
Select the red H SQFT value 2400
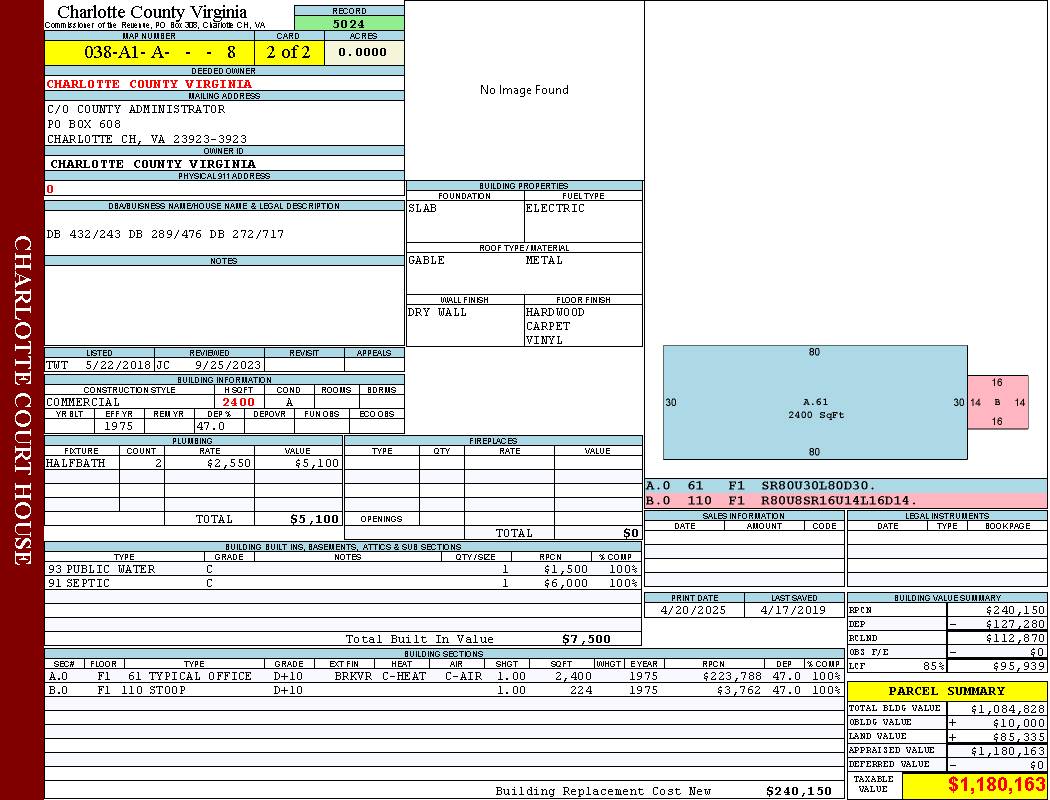point(239,402)
